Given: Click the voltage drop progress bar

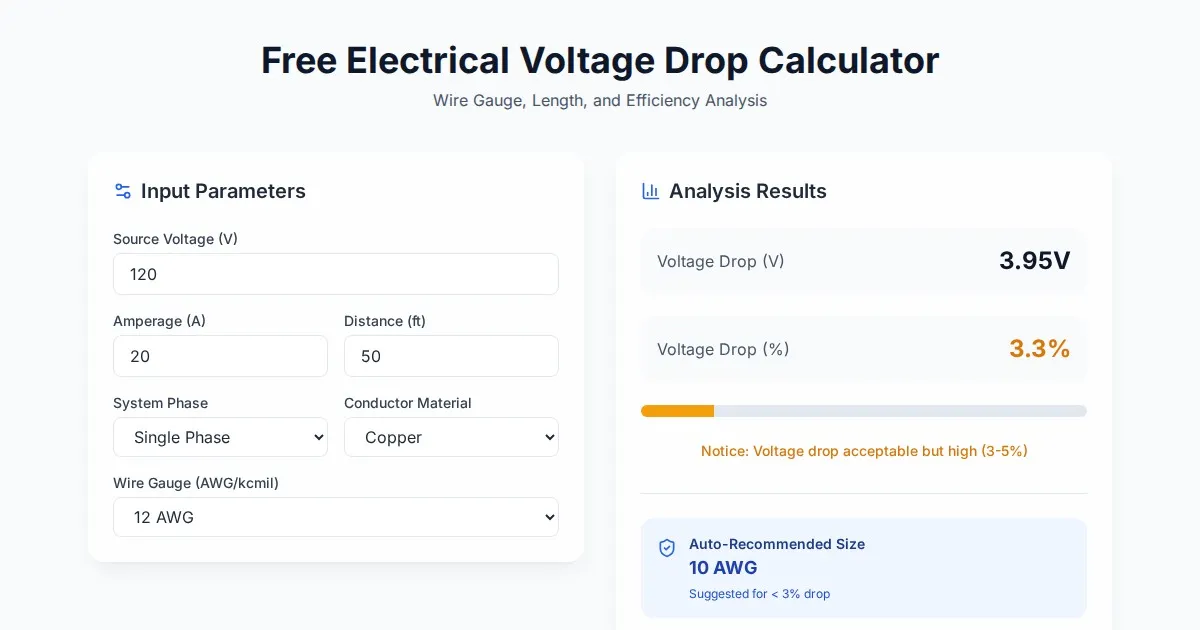Looking at the screenshot, I should (x=863, y=411).
